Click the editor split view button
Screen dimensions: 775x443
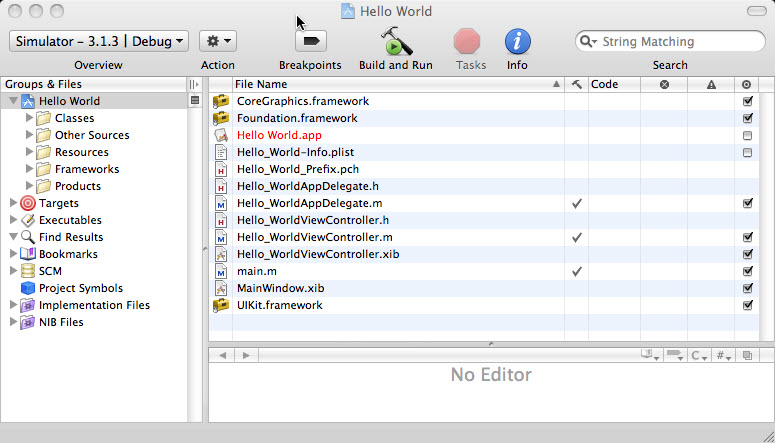tap(747, 355)
